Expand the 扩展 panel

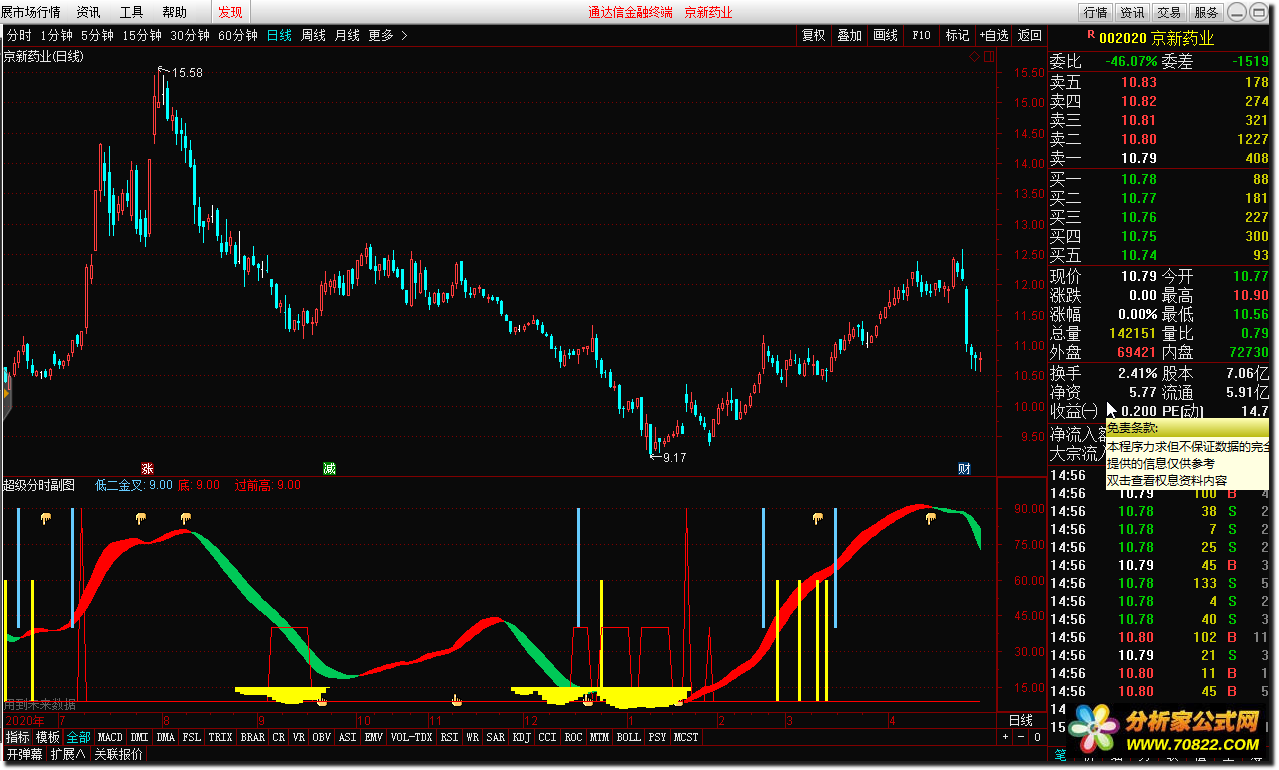[x=68, y=754]
